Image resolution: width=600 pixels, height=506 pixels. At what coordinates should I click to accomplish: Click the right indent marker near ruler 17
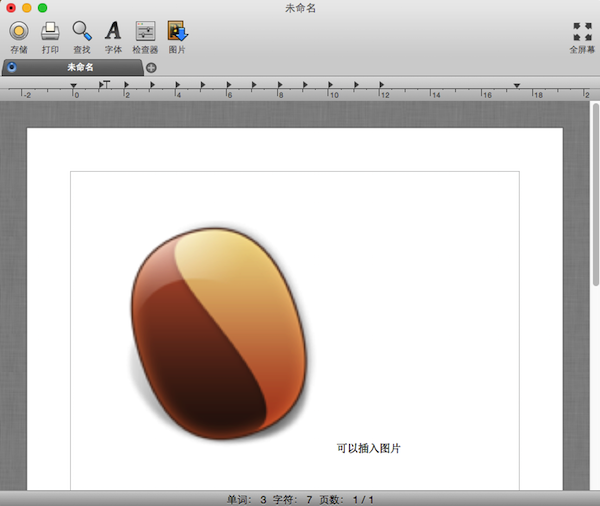(x=516, y=87)
